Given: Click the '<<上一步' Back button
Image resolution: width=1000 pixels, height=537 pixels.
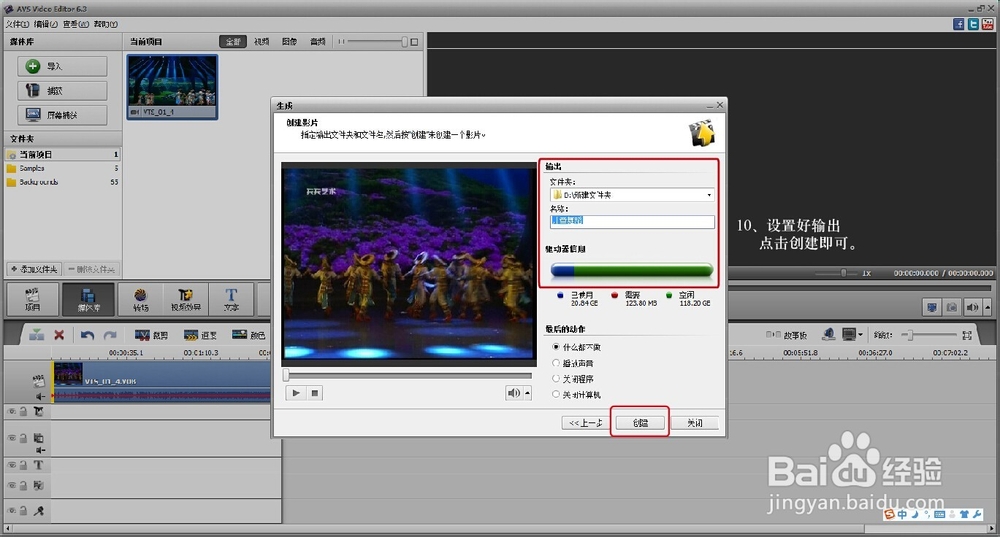Looking at the screenshot, I should [586, 423].
